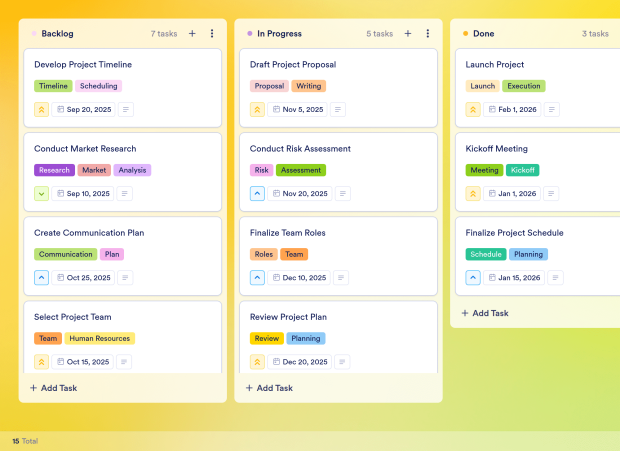
Task: Click priority icon on Select Project Team
Action: pos(42,362)
